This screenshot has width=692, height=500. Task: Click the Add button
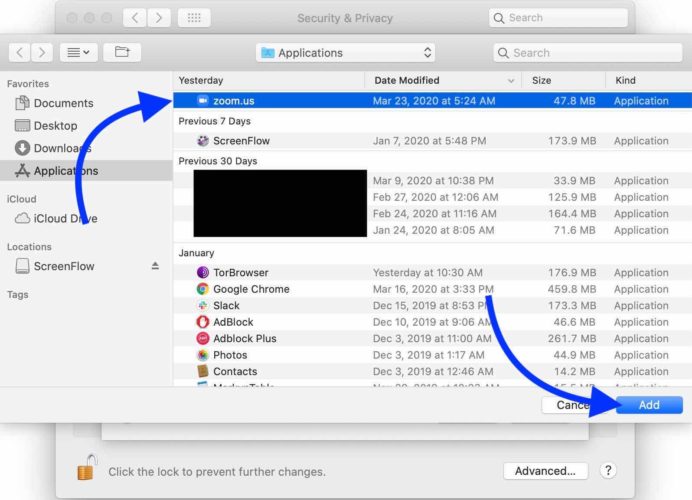click(x=649, y=405)
